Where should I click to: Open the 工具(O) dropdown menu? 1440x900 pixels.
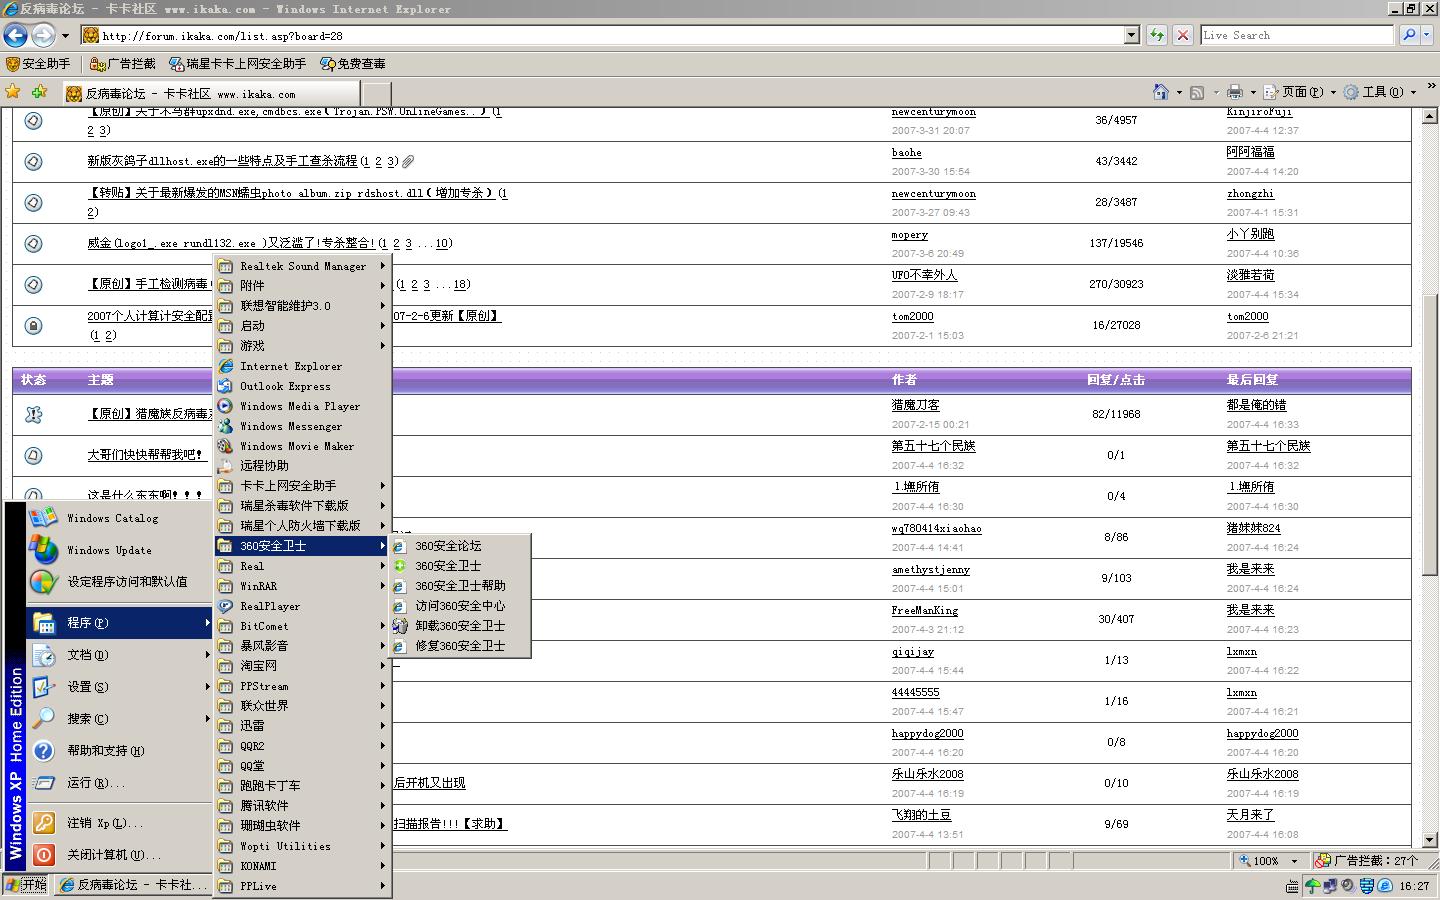(x=1380, y=92)
